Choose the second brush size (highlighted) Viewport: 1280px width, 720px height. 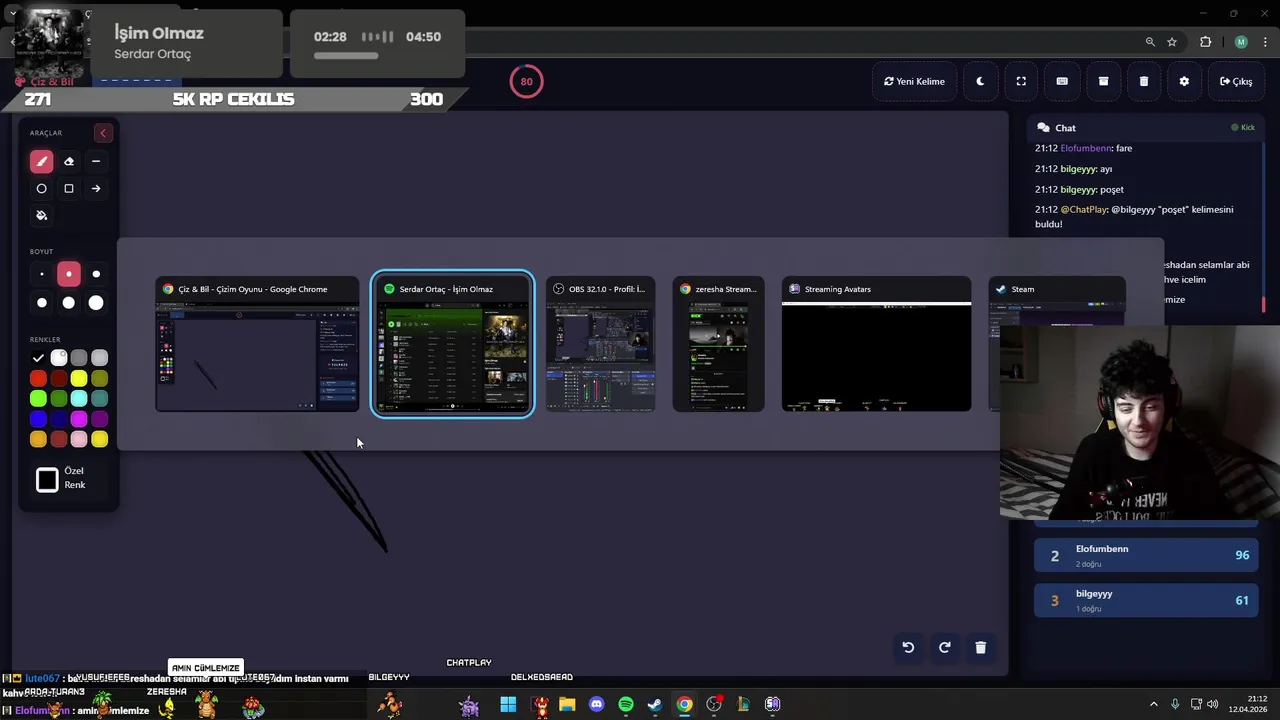click(x=69, y=274)
